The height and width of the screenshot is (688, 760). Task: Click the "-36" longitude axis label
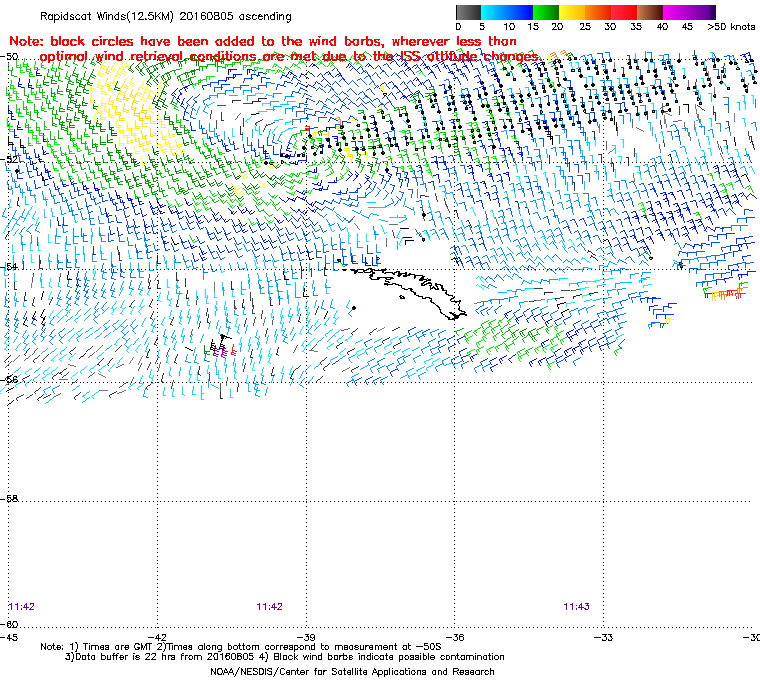pyautogui.click(x=455, y=637)
